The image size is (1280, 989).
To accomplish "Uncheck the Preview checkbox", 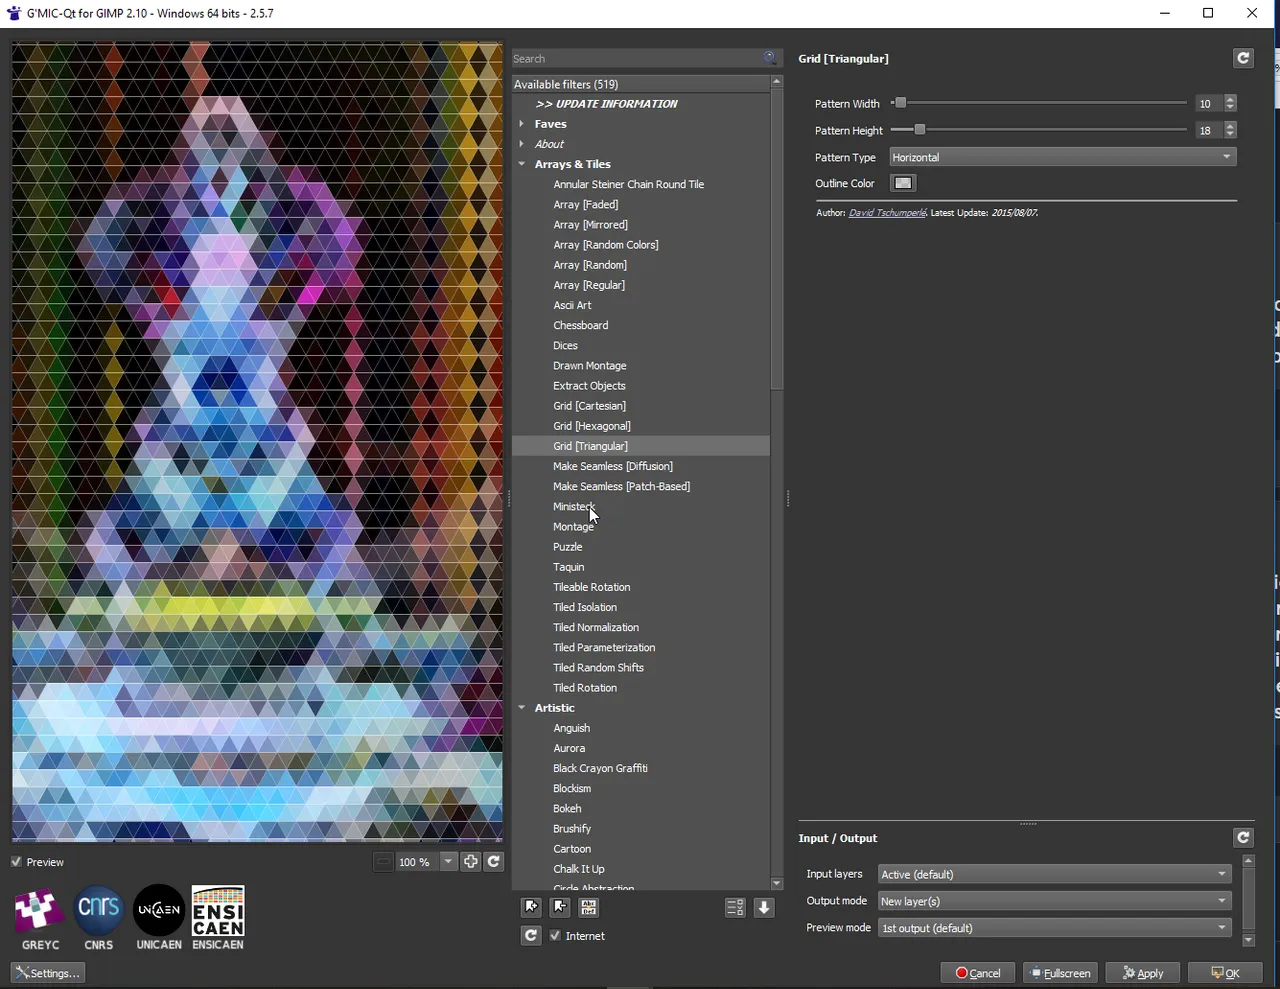I will coord(17,862).
